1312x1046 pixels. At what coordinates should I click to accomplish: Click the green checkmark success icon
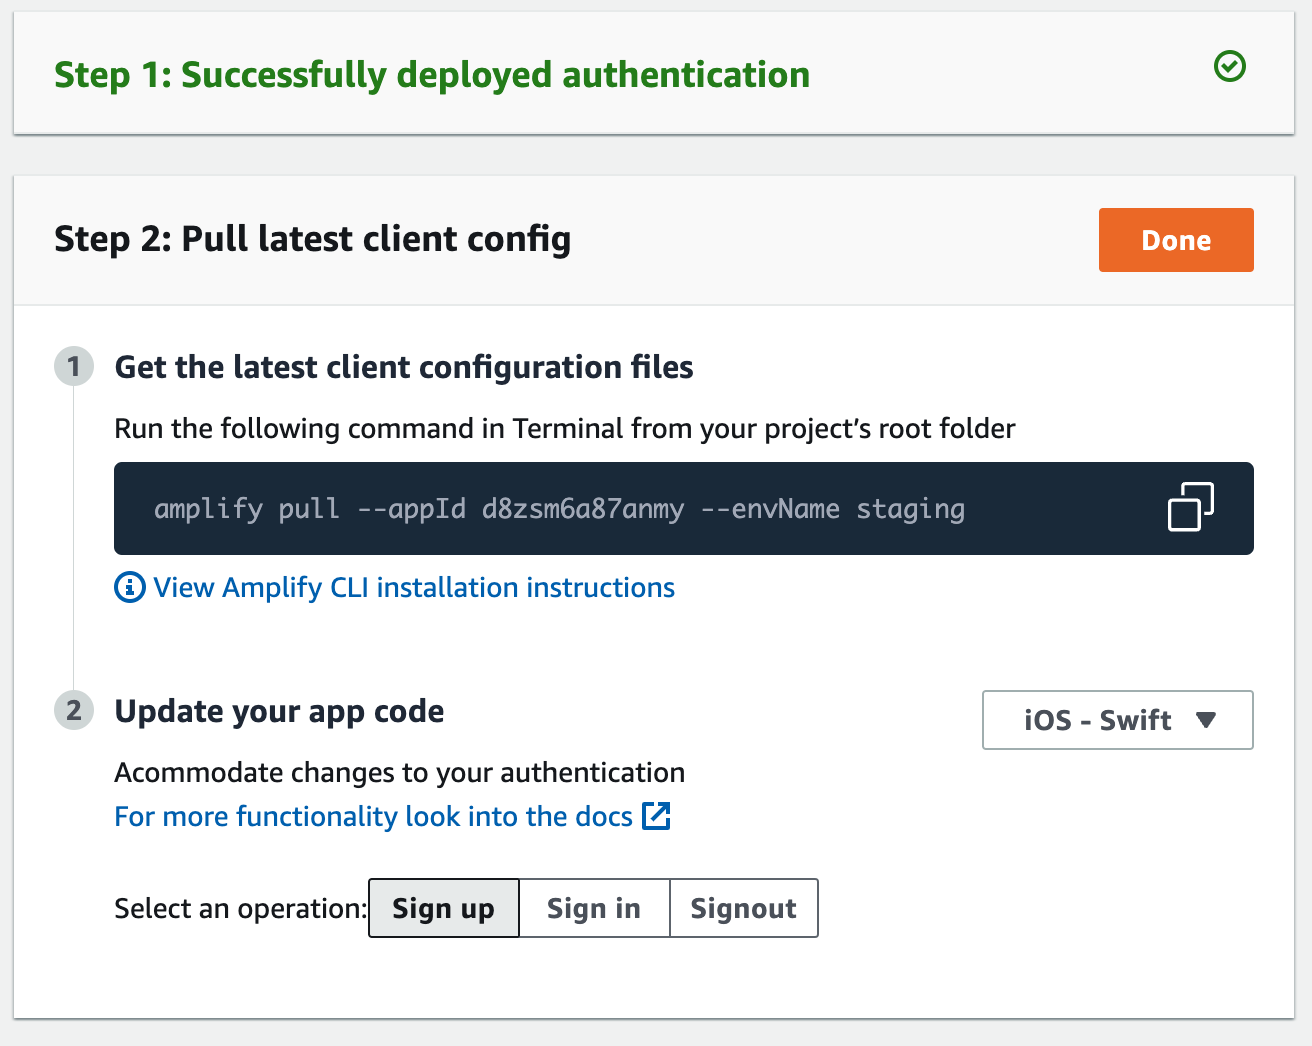click(x=1229, y=67)
